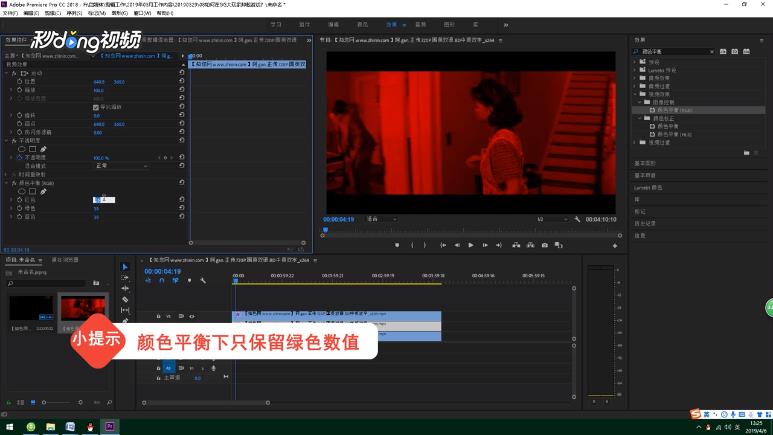Create new bin in Project panel
Viewport: 773px width, 435px height.
[96, 283]
